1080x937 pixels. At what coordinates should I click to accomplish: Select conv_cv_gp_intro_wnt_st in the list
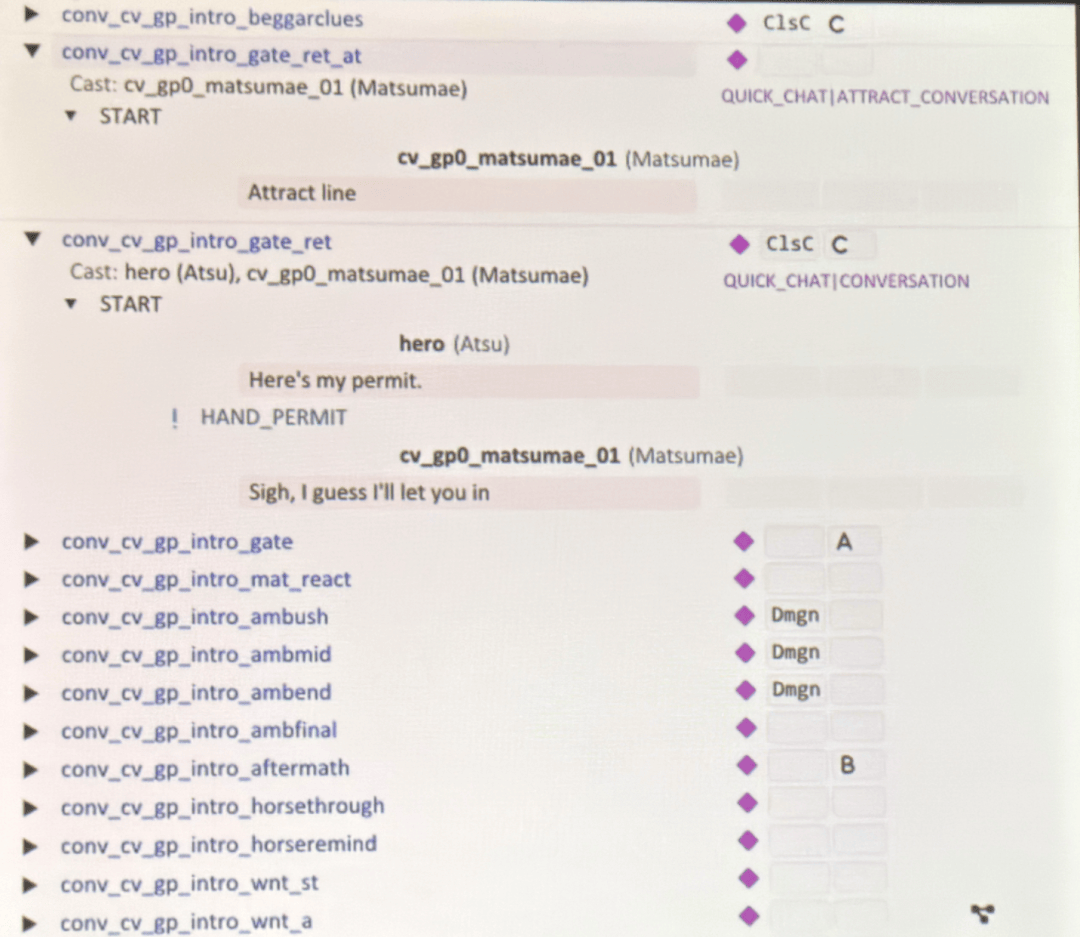pyautogui.click(x=190, y=884)
